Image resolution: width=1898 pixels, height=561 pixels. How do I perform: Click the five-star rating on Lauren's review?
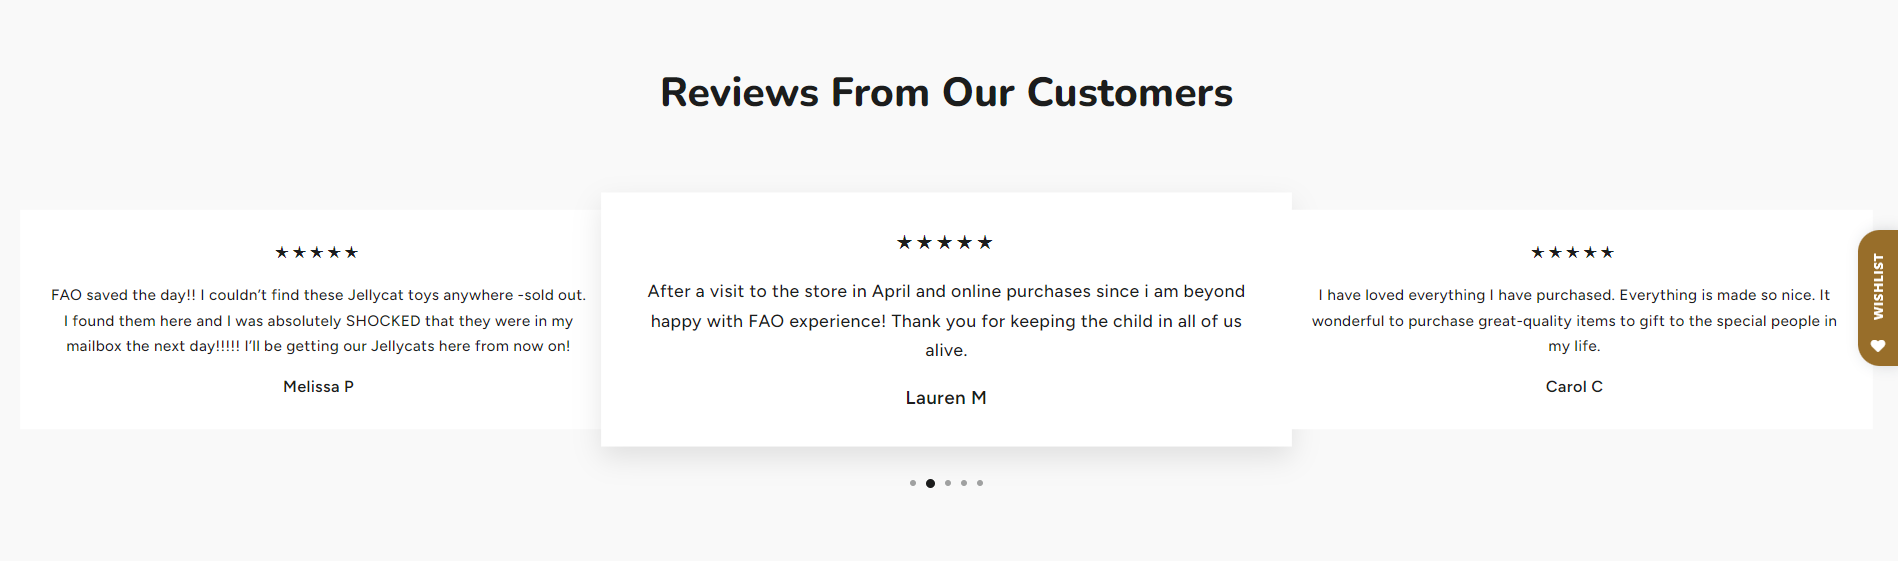click(945, 242)
